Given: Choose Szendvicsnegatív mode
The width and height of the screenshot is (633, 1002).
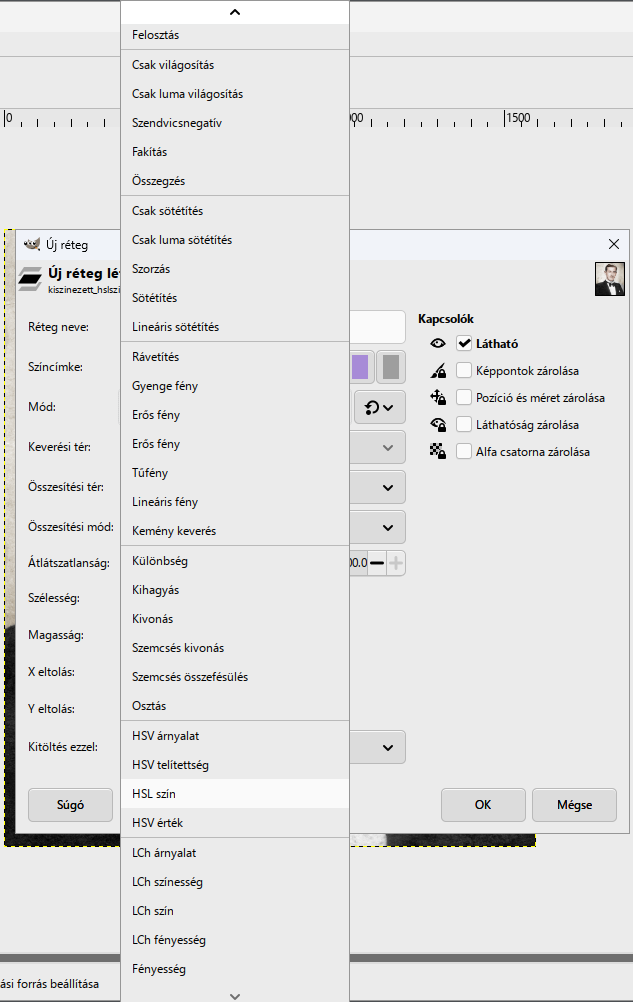Looking at the screenshot, I should click(x=235, y=123).
